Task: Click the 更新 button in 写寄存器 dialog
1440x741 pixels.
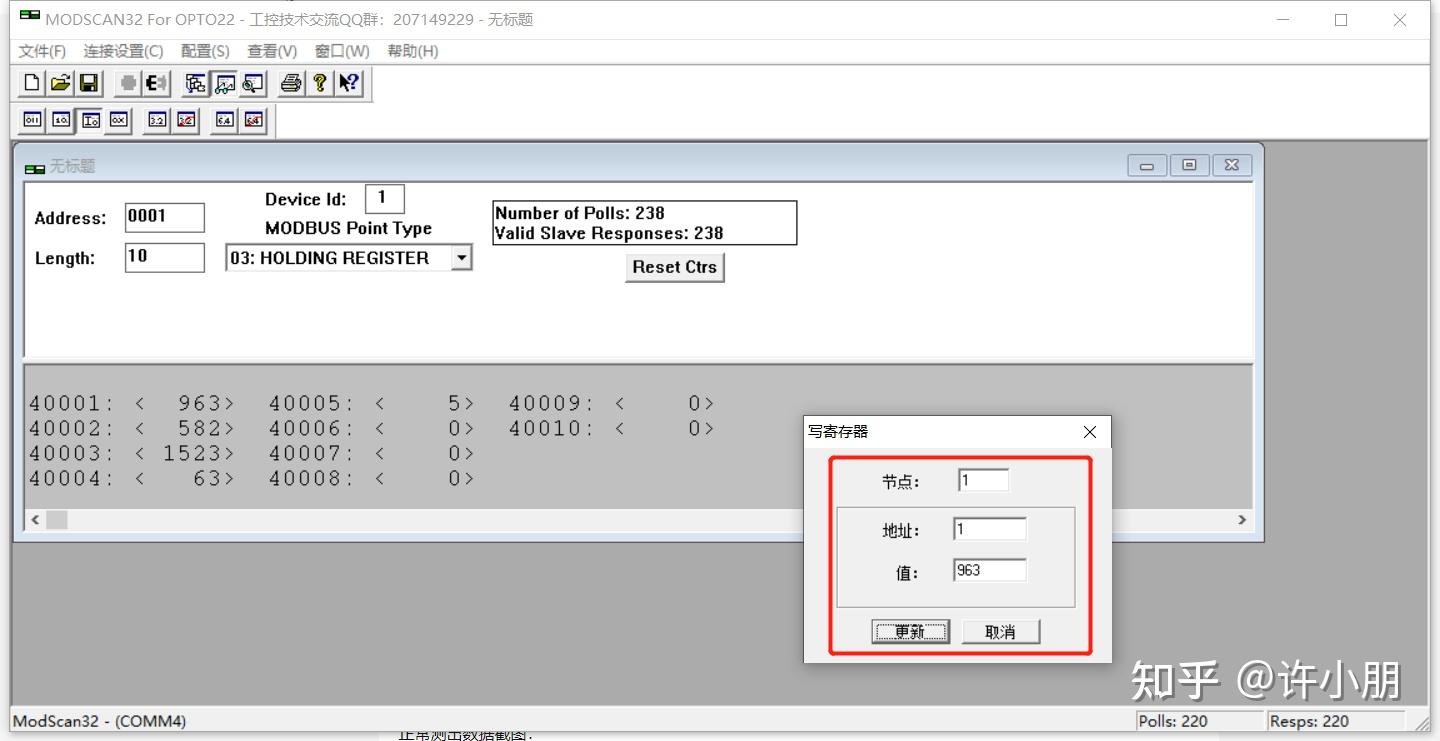Action: click(909, 631)
